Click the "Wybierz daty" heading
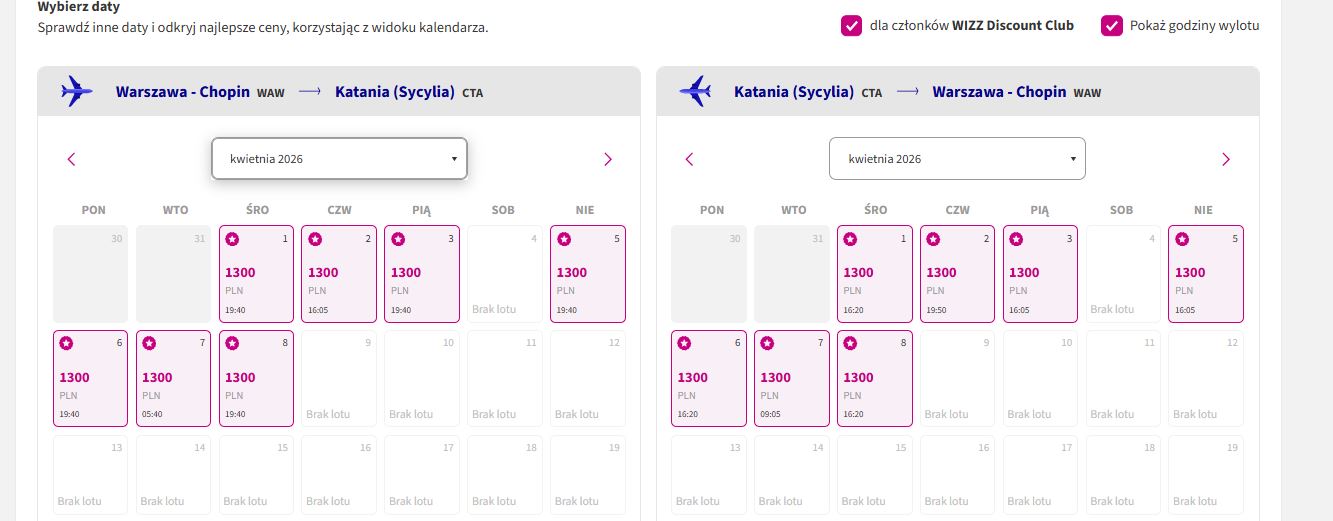This screenshot has width=1333, height=521. point(79,6)
